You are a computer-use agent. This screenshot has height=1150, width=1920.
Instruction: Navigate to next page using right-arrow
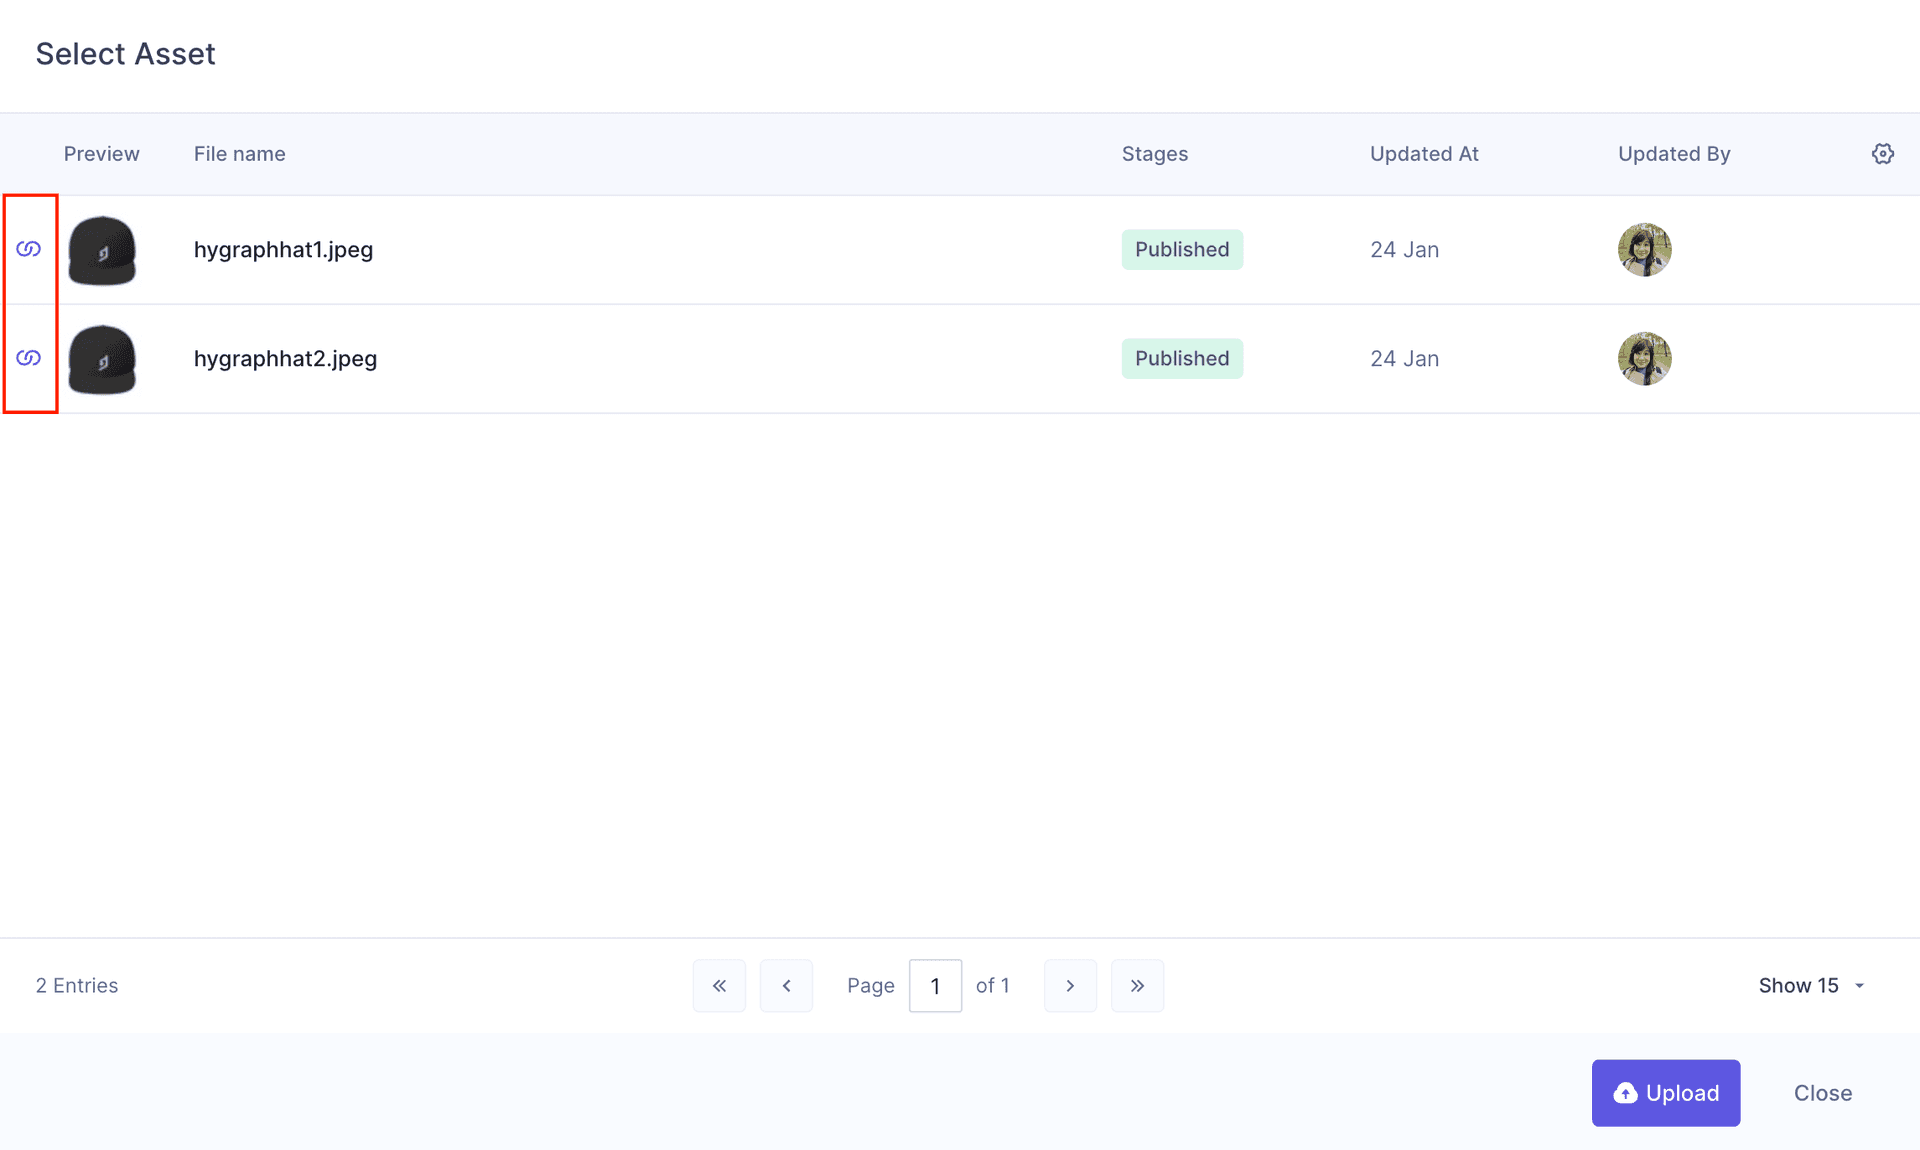pos(1070,984)
